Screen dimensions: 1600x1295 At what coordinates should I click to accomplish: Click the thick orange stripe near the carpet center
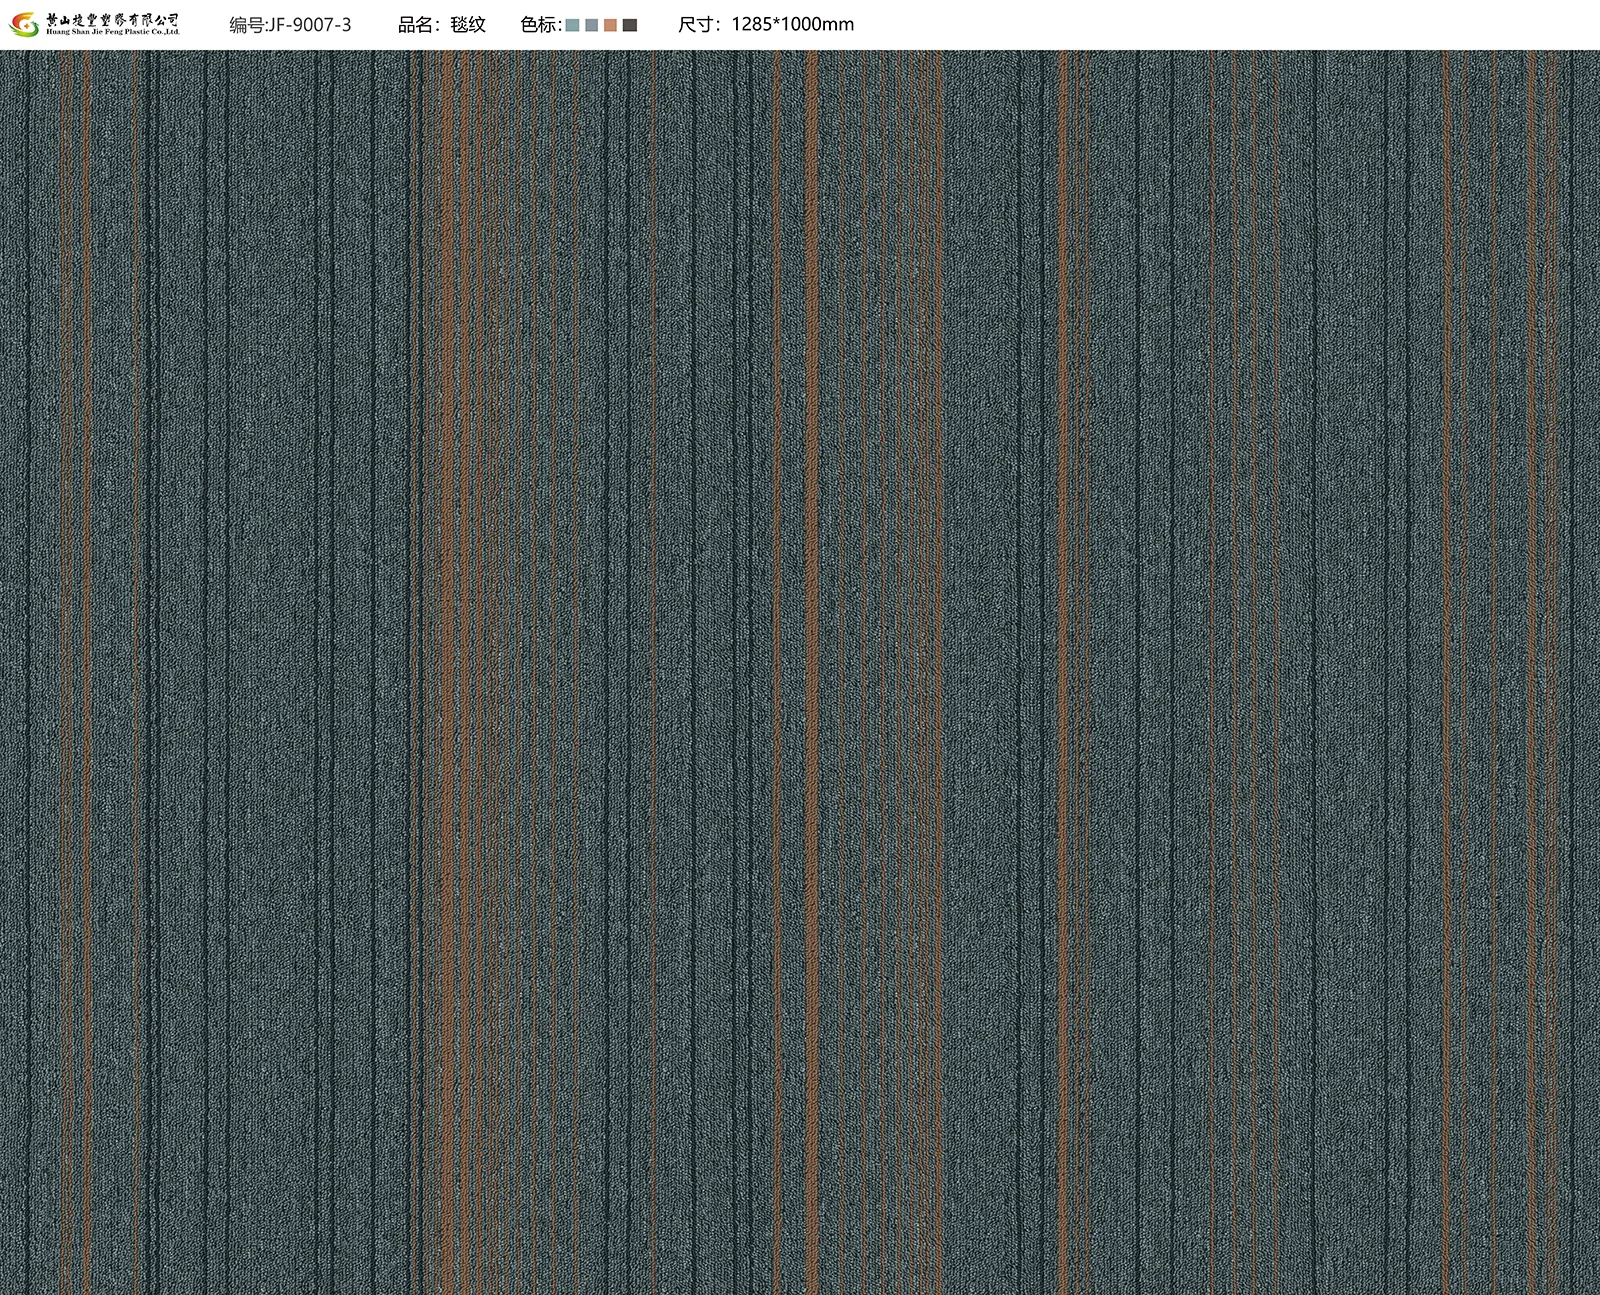coord(812,650)
